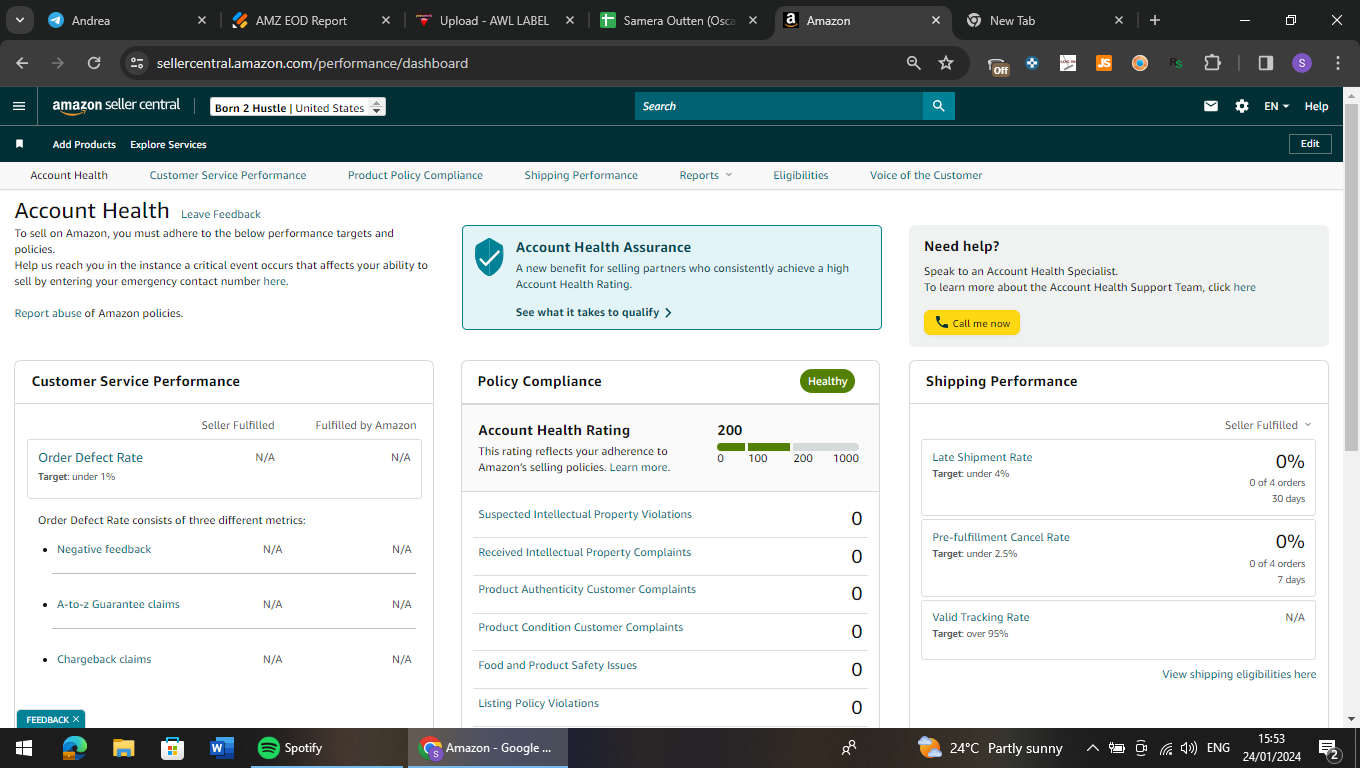Open the Order Defect Rate link
The height and width of the screenshot is (768, 1360).
[x=91, y=457]
